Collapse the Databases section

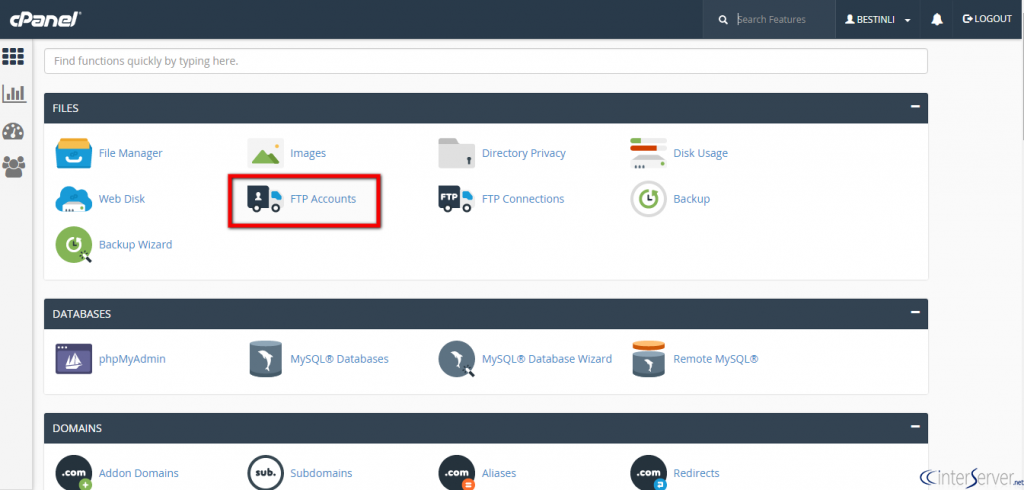click(x=915, y=312)
